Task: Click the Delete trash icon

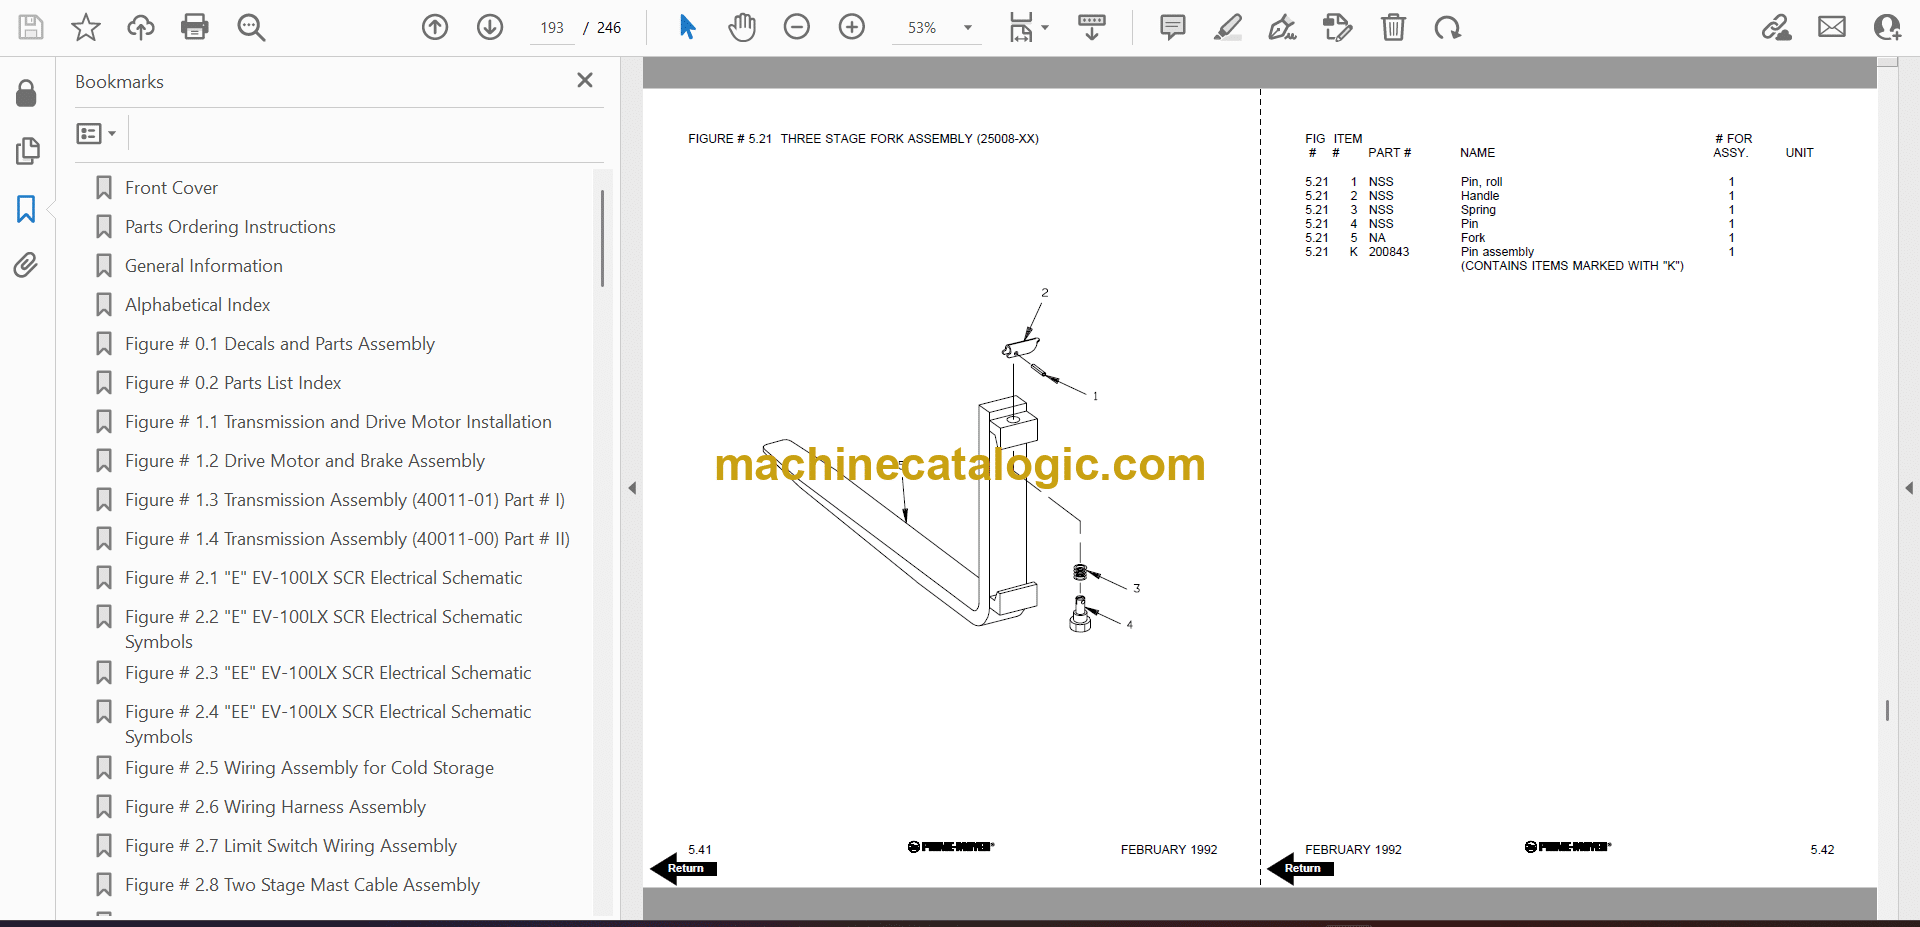Action: click(x=1393, y=27)
